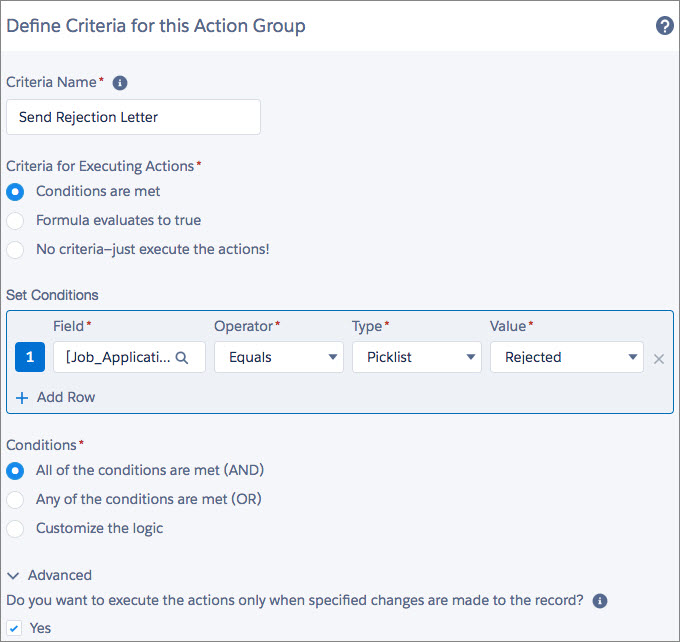The width and height of the screenshot is (680, 642).
Task: Click the Add Row link
Action: tap(65, 397)
